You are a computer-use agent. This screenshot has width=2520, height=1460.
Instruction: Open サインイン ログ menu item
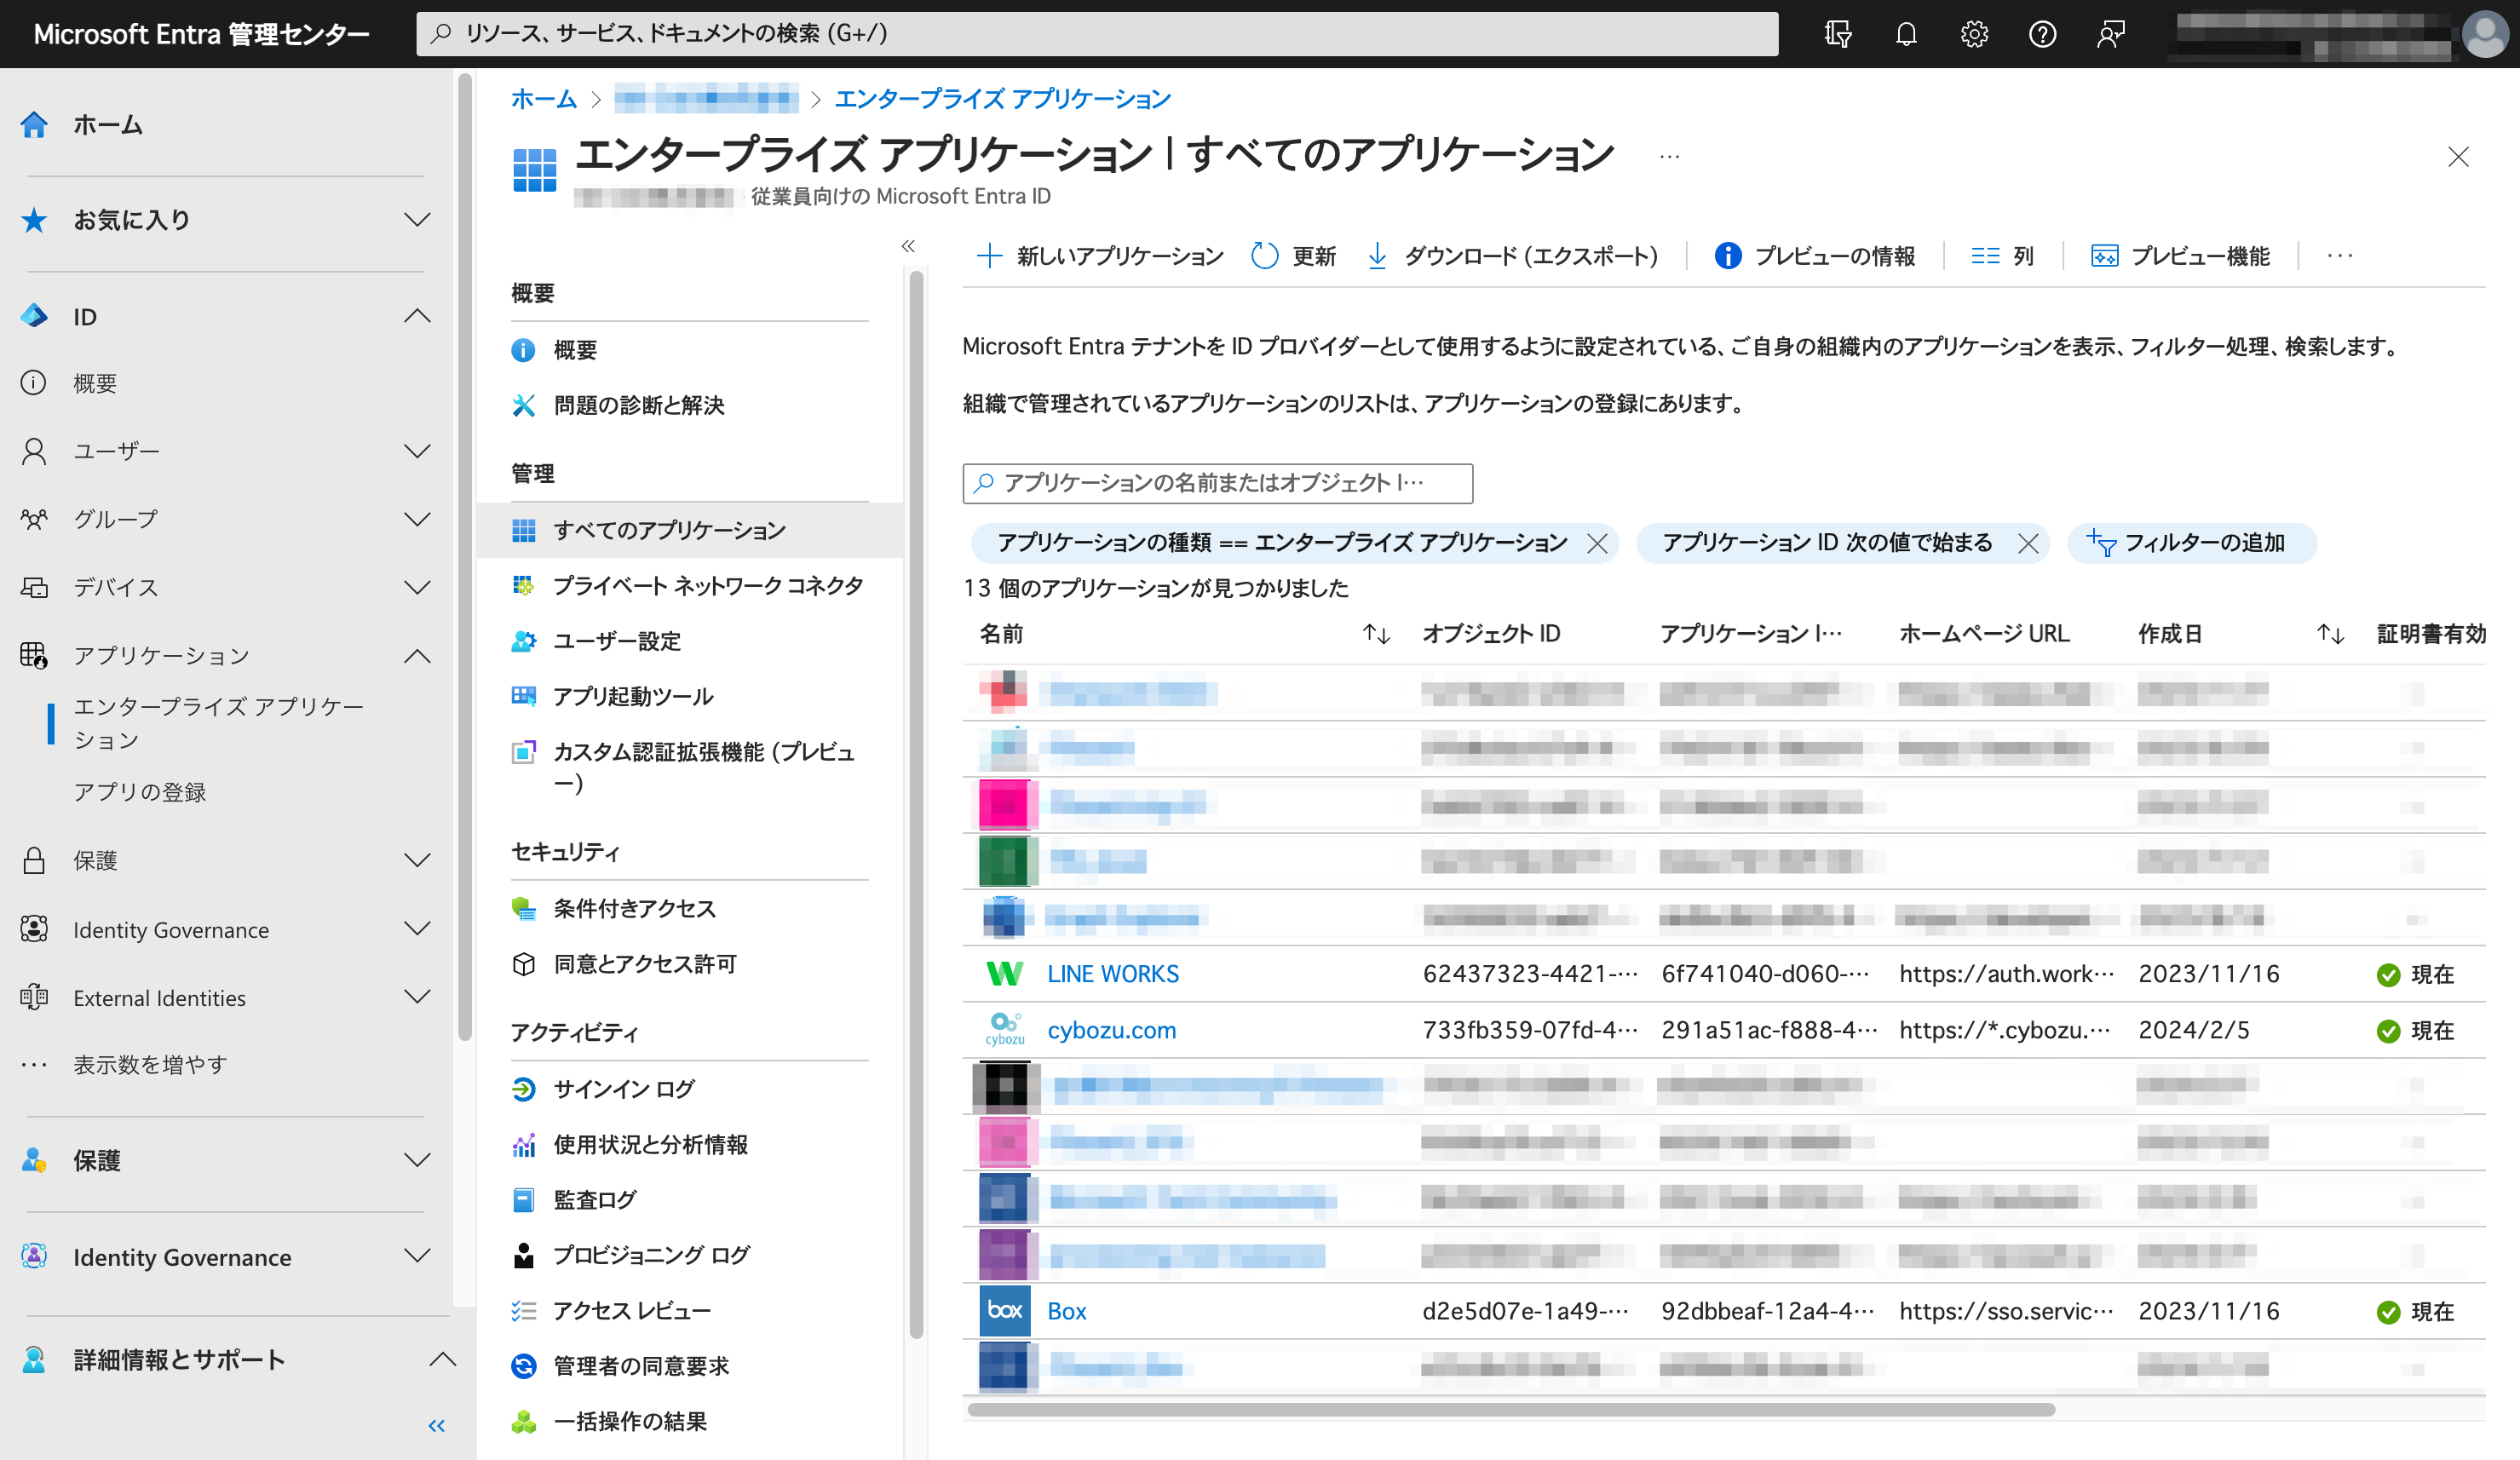(624, 1089)
